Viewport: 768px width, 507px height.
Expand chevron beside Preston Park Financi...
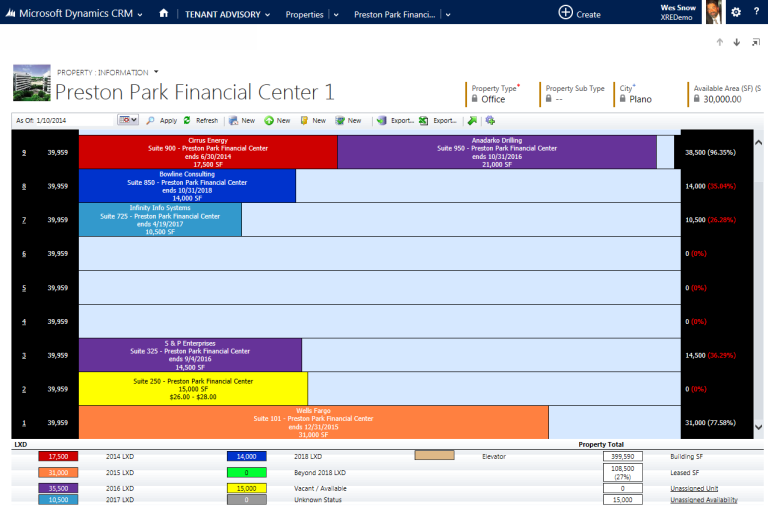click(x=448, y=15)
